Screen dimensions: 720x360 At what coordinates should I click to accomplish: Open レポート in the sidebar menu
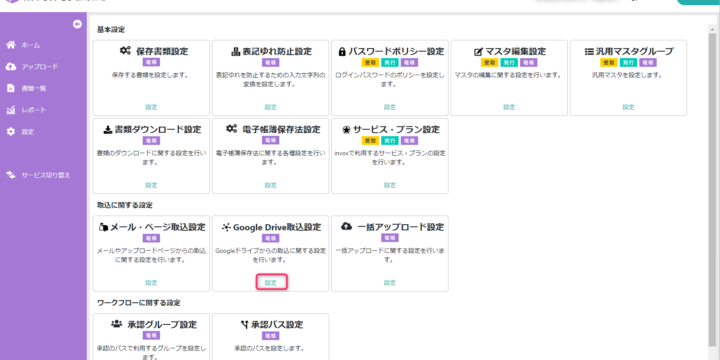[34, 110]
